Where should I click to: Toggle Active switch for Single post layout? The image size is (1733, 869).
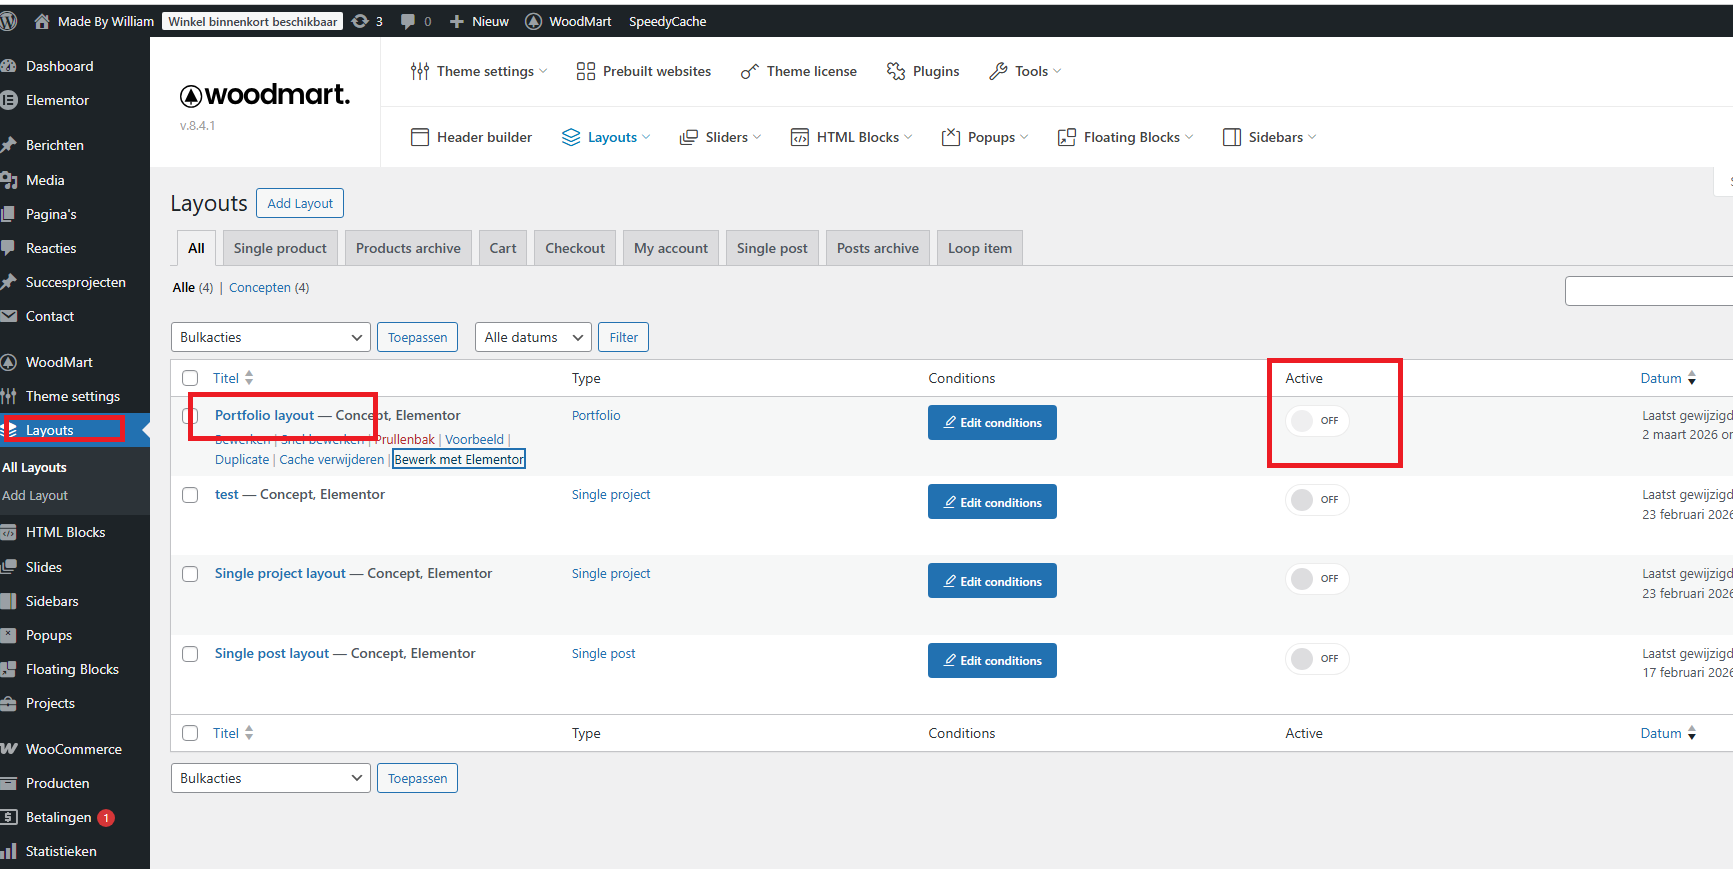click(1317, 659)
